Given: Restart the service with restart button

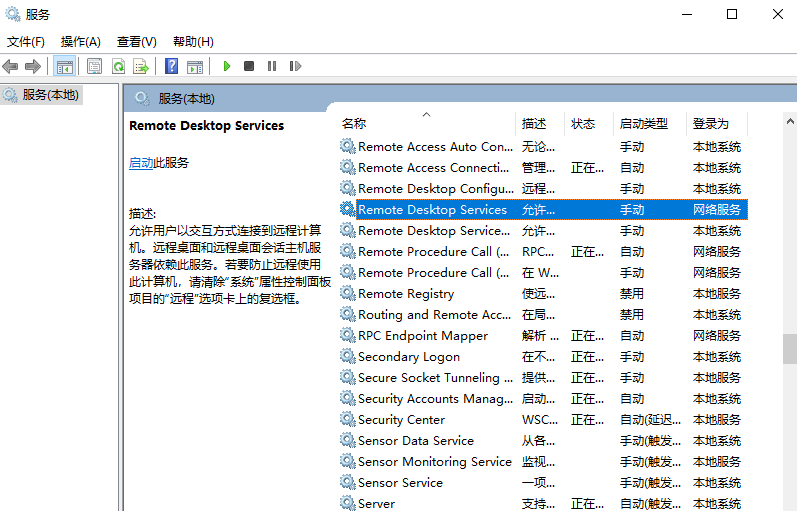Looking at the screenshot, I should click(295, 66).
